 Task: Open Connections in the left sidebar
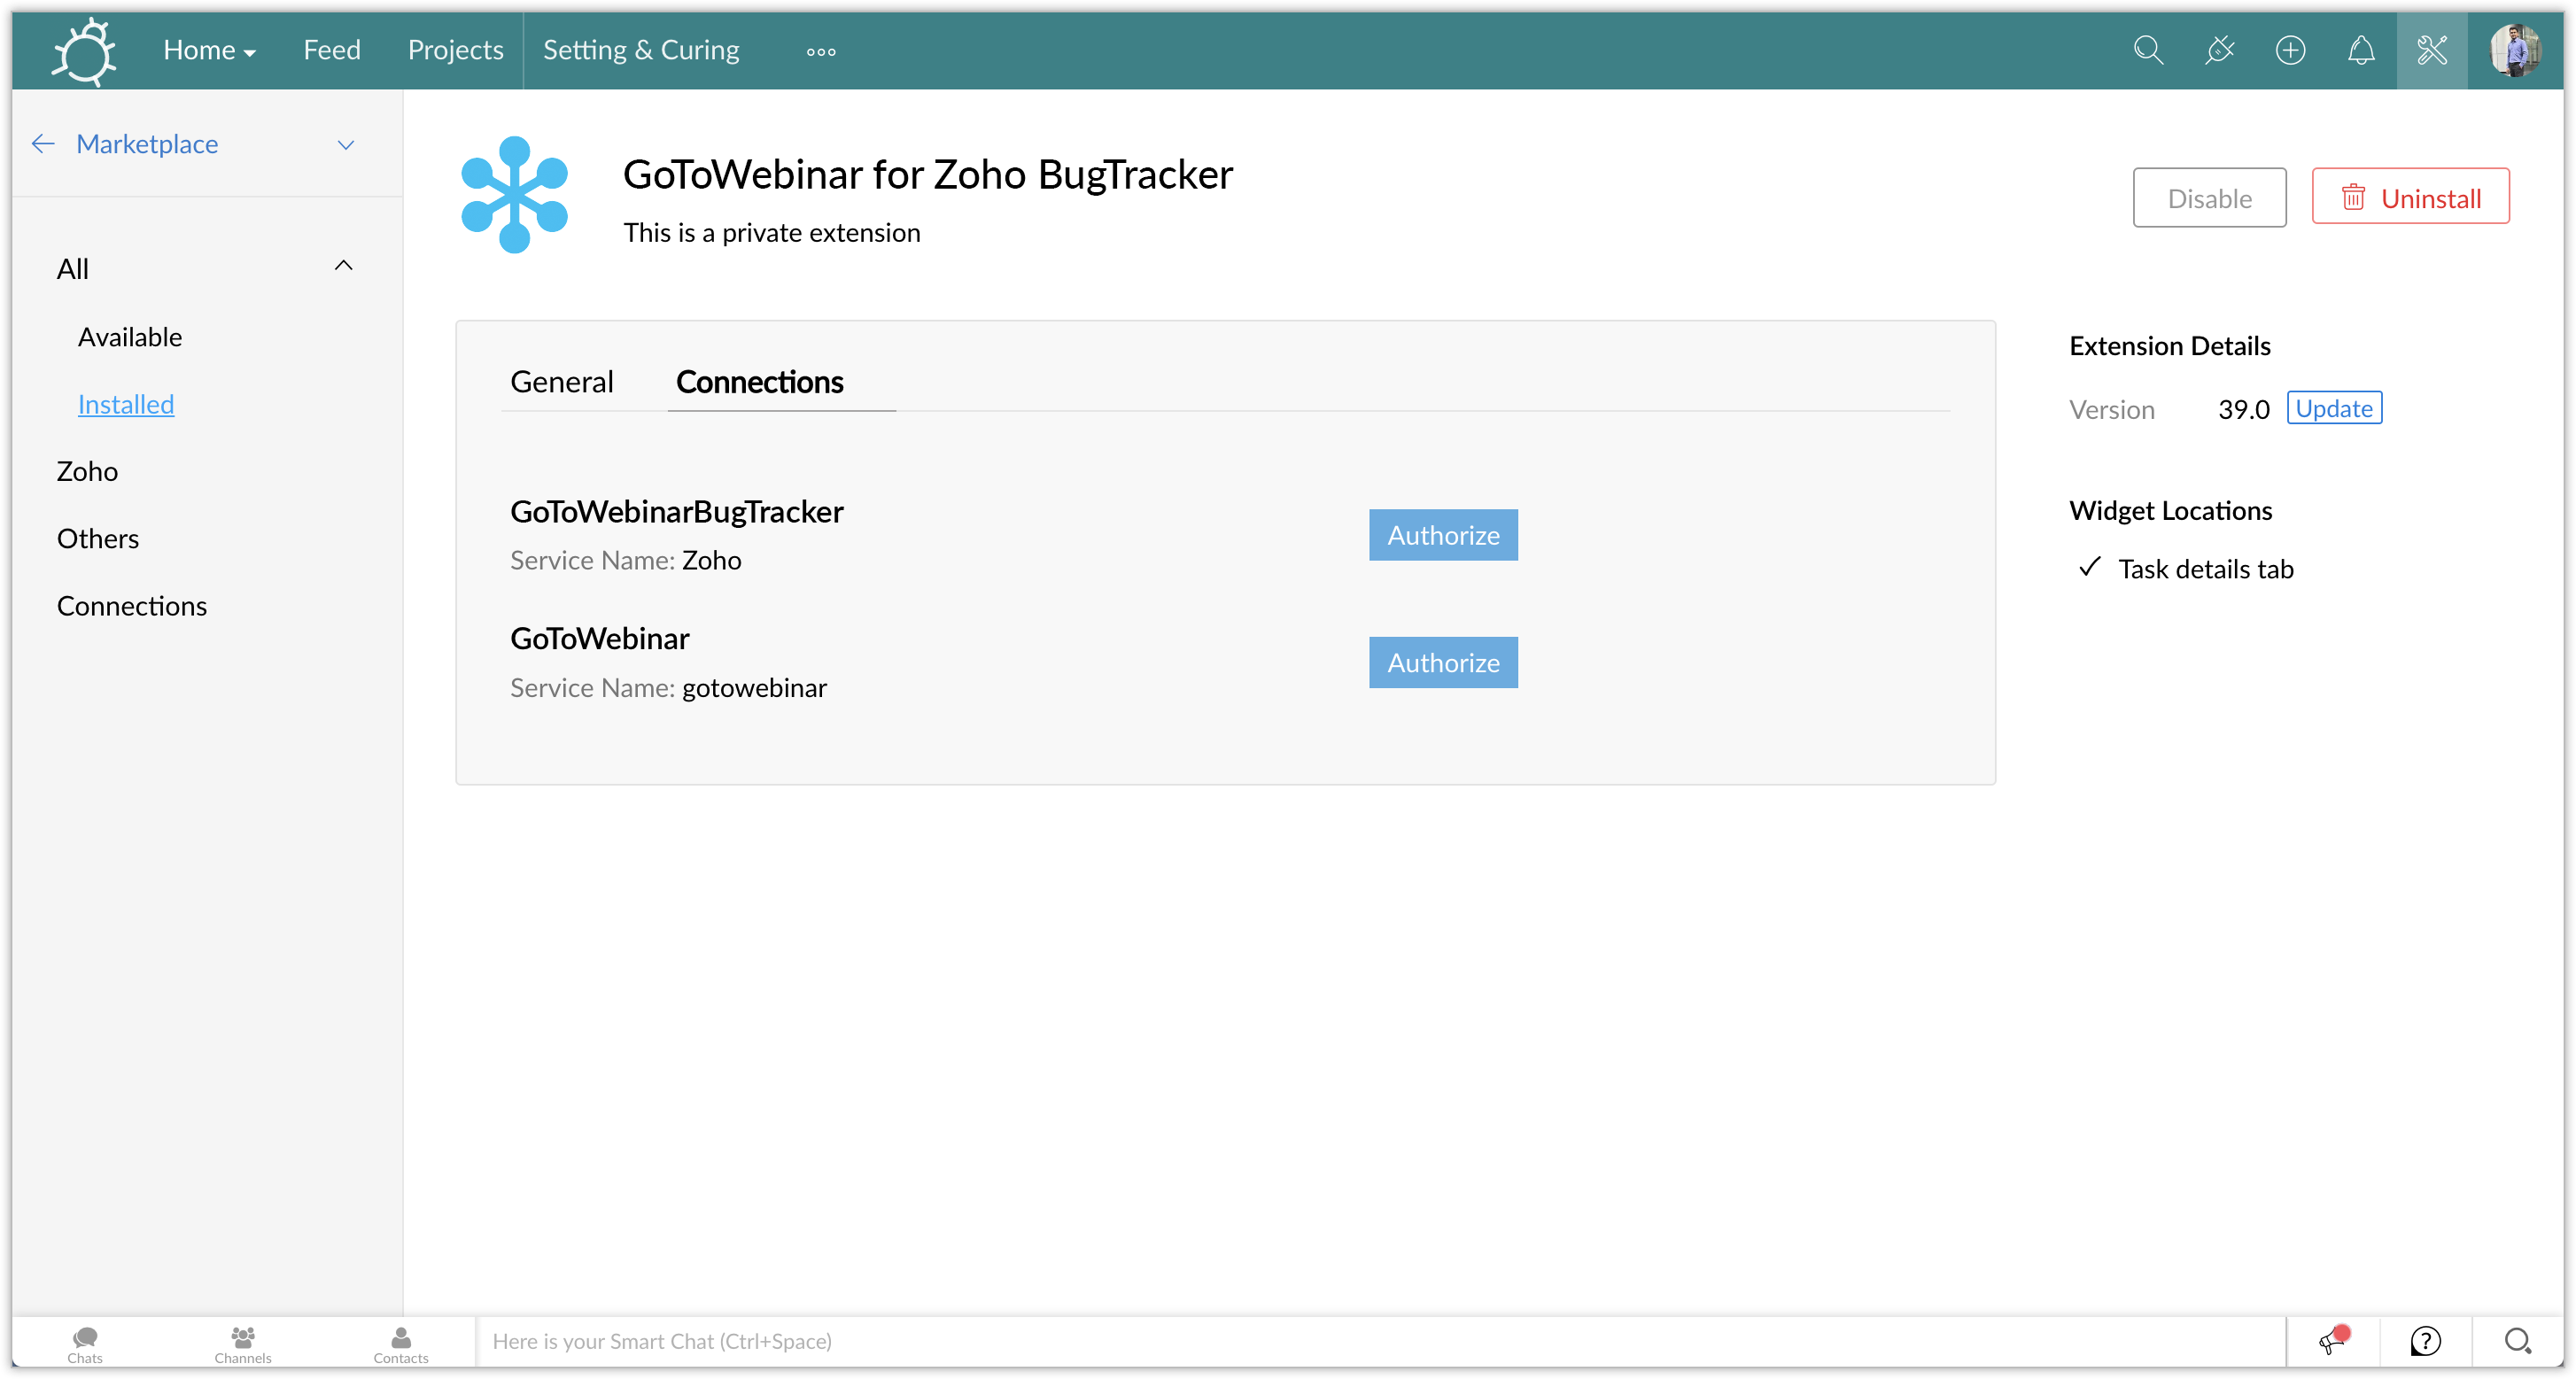(132, 606)
